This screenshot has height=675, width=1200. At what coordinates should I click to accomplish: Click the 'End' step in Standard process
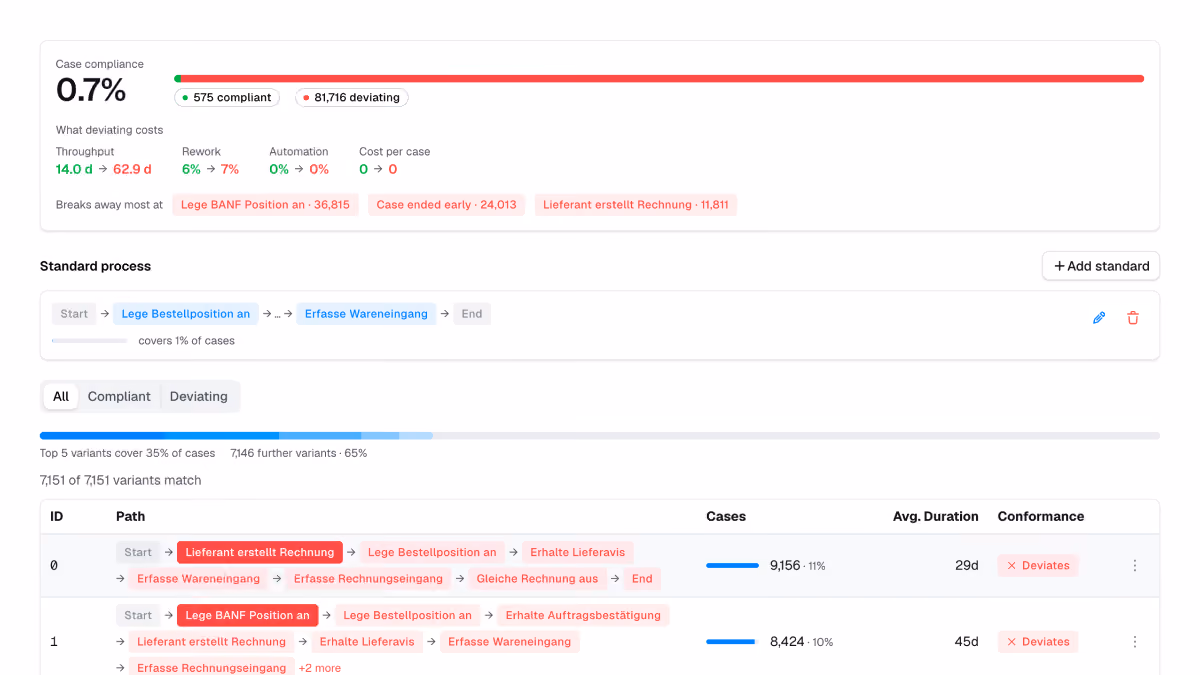[x=472, y=314]
